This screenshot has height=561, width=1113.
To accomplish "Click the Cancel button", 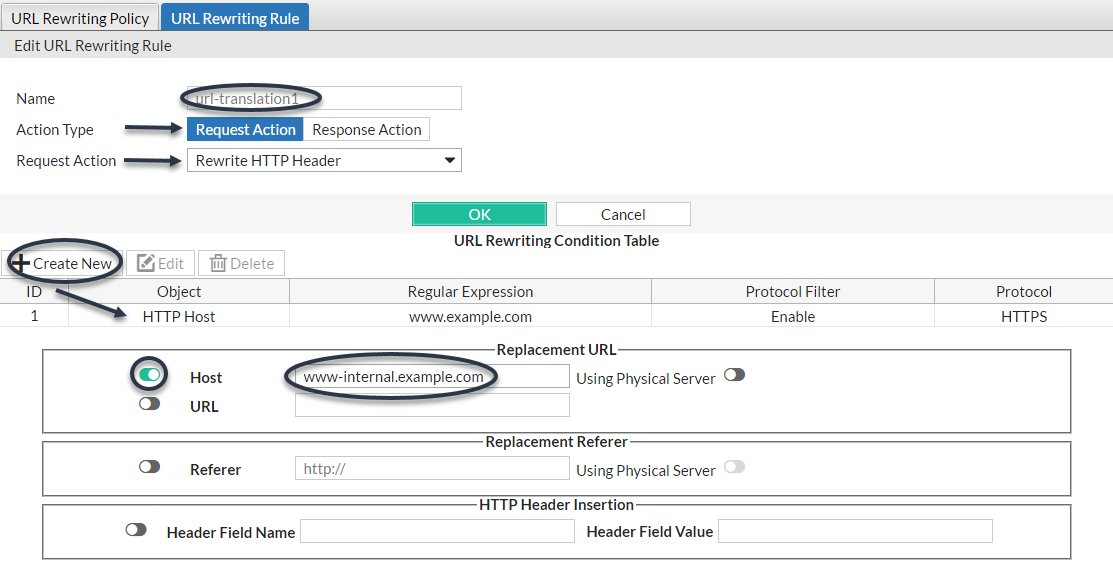I will click(623, 214).
